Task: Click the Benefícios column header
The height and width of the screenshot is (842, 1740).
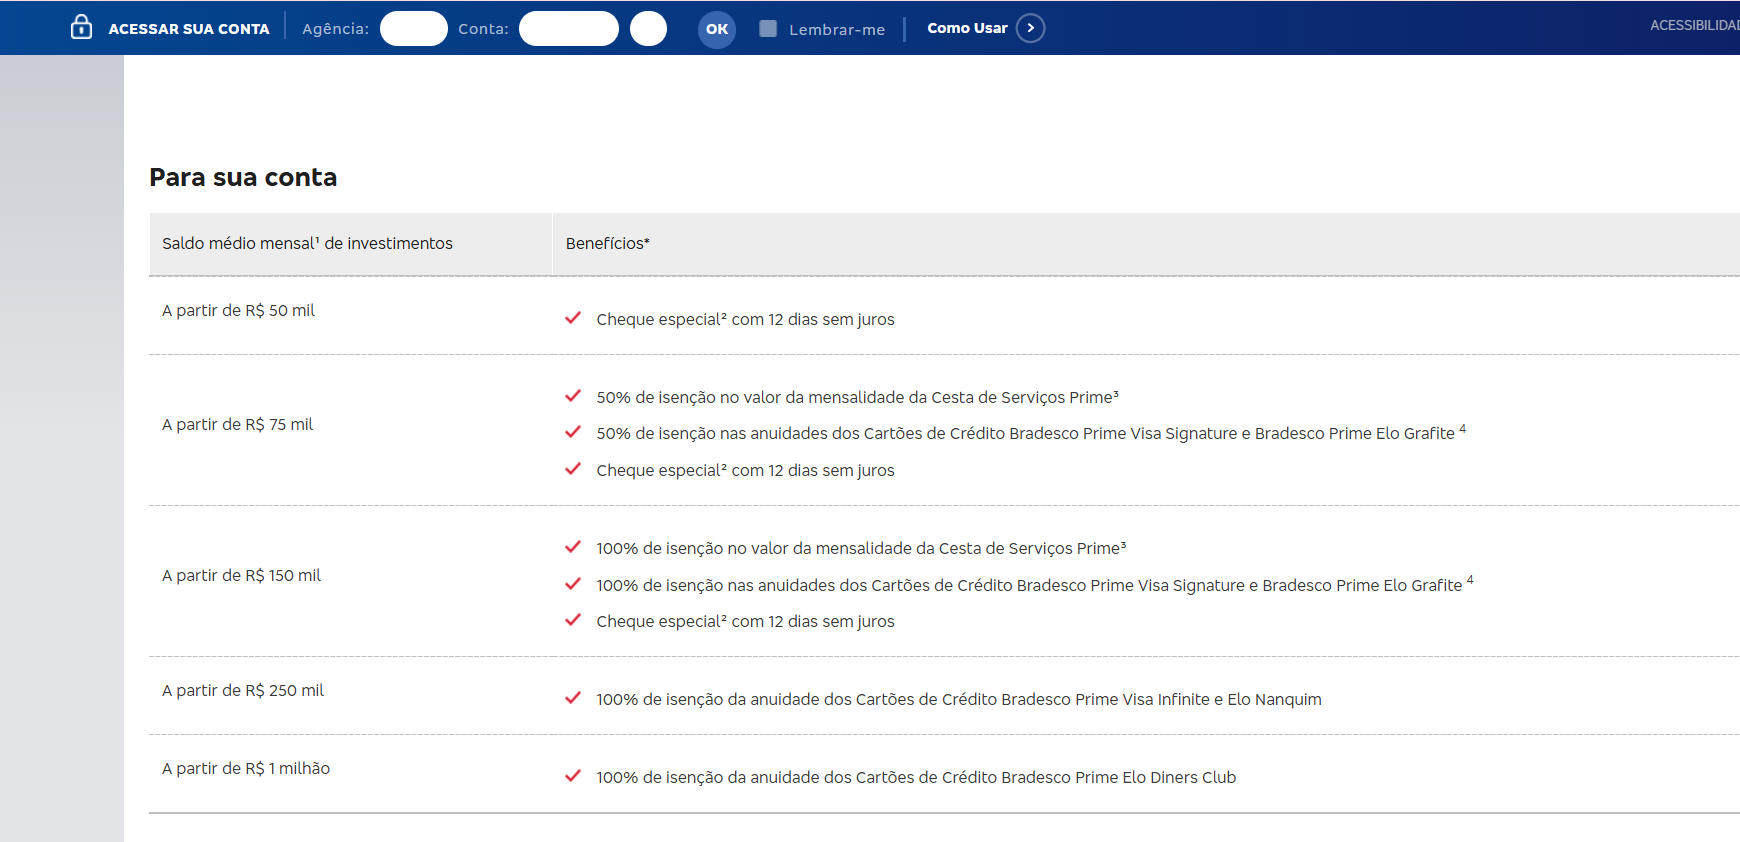Action: (x=607, y=243)
